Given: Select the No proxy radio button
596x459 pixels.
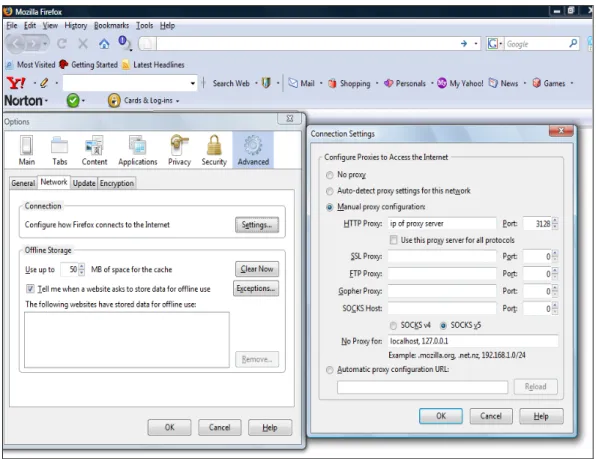Looking at the screenshot, I should (x=330, y=175).
